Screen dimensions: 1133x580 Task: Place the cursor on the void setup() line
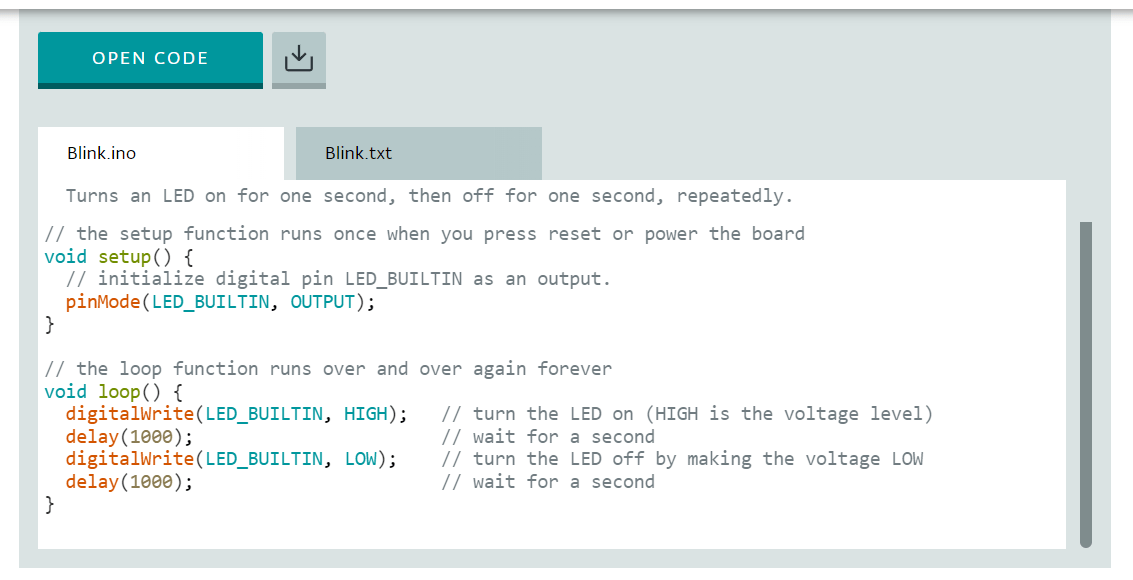pyautogui.click(x=119, y=257)
